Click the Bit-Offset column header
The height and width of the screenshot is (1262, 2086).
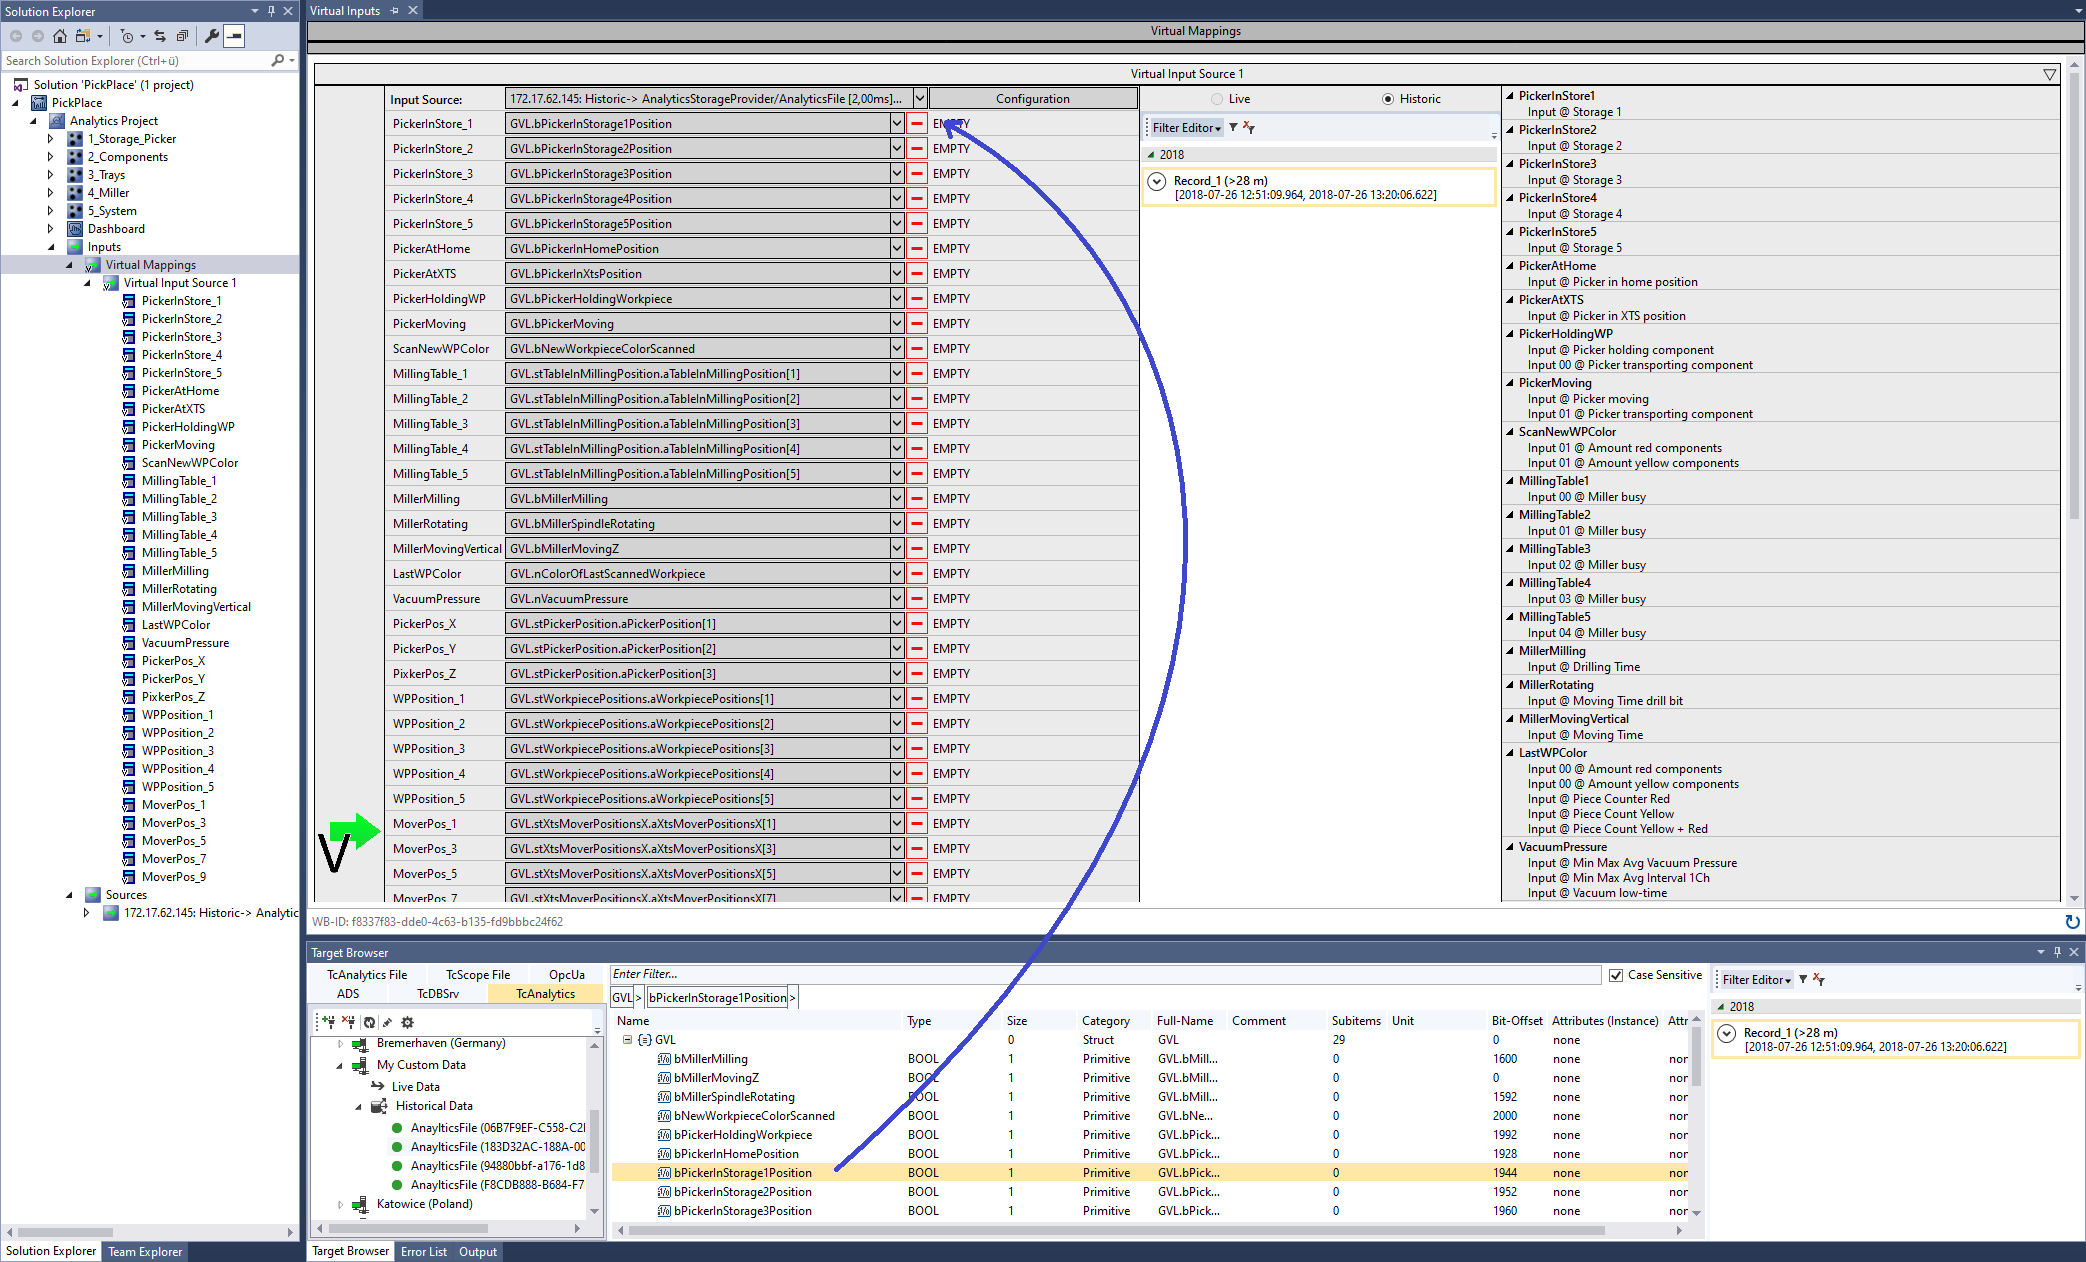click(x=1517, y=1021)
